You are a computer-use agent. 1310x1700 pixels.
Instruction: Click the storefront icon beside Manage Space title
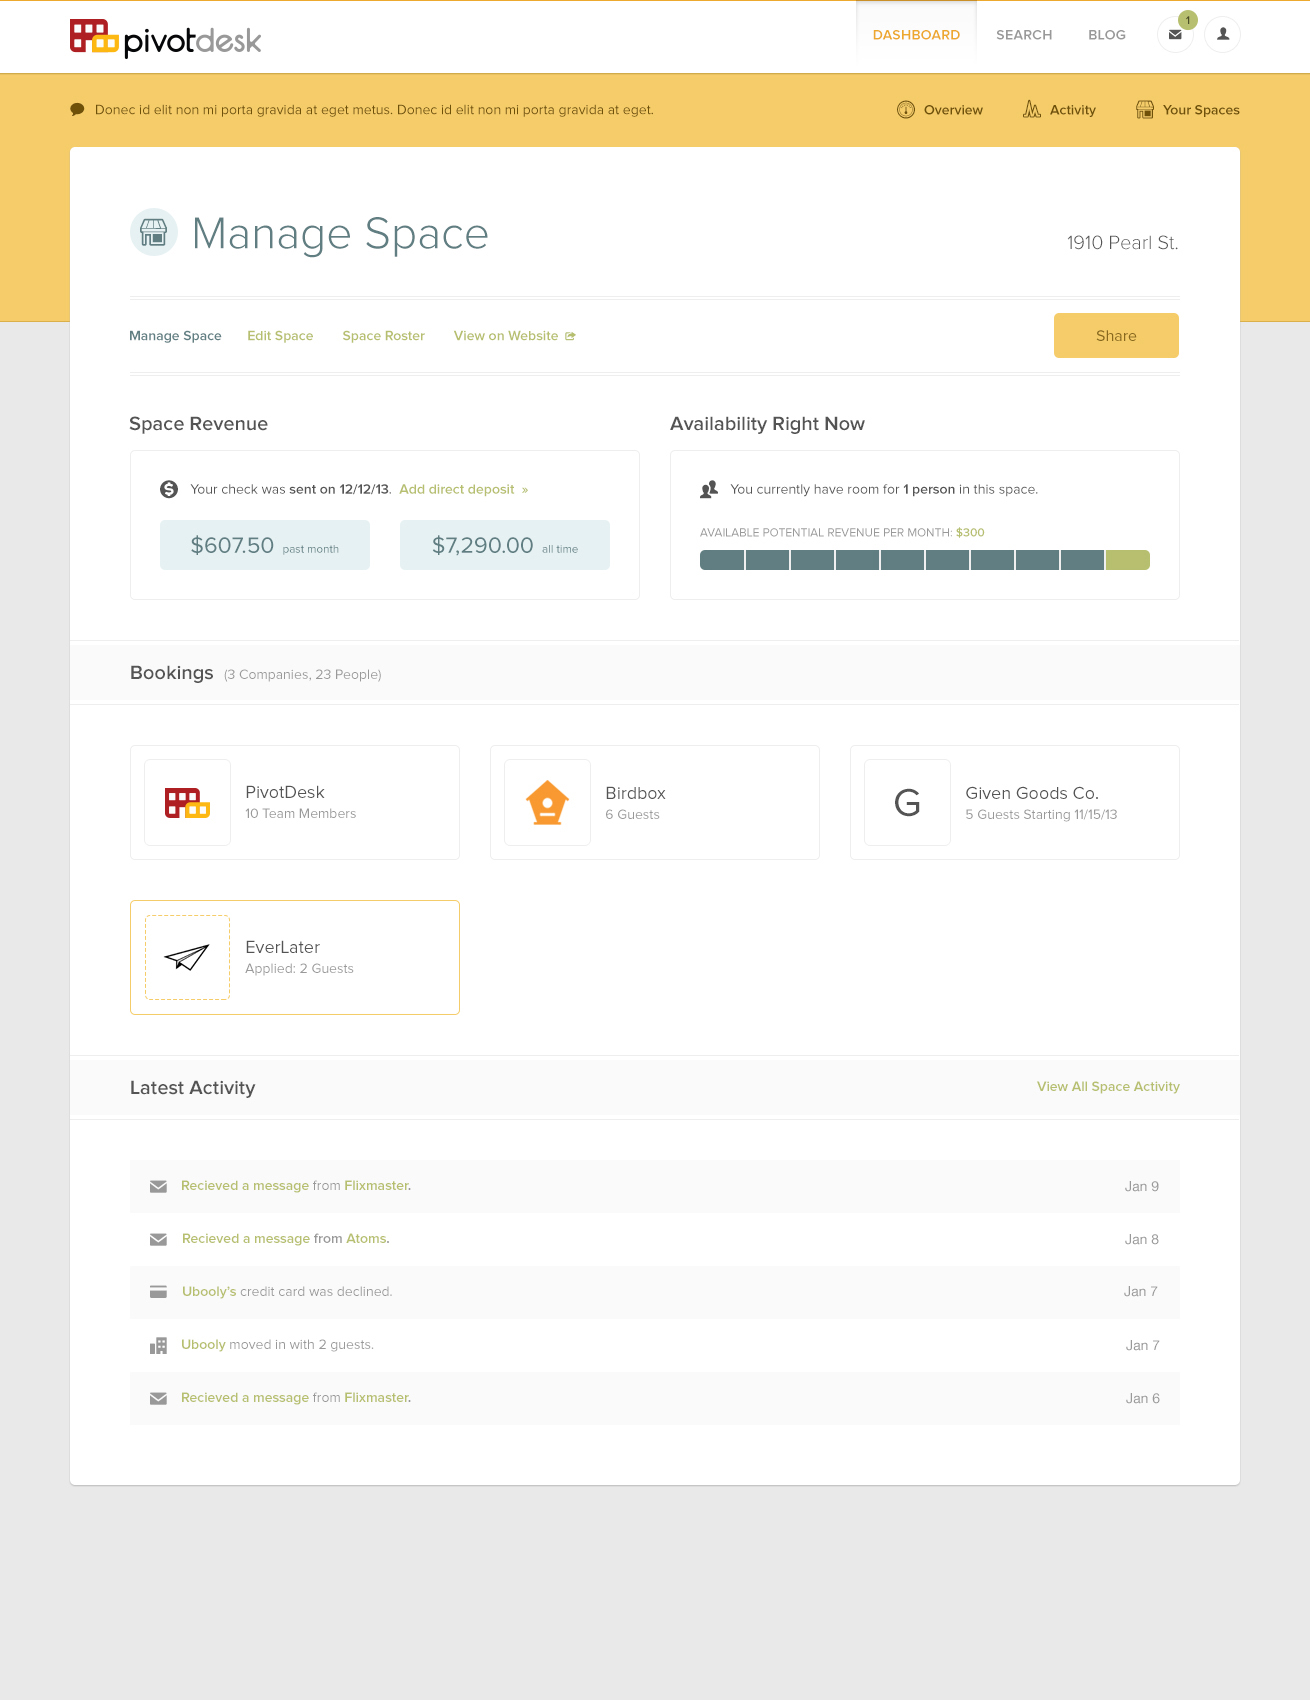tap(154, 232)
